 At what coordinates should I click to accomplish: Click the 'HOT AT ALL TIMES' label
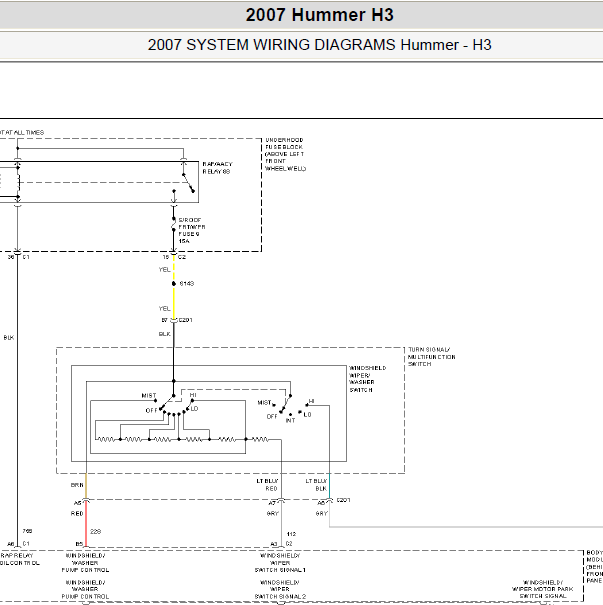[22, 132]
